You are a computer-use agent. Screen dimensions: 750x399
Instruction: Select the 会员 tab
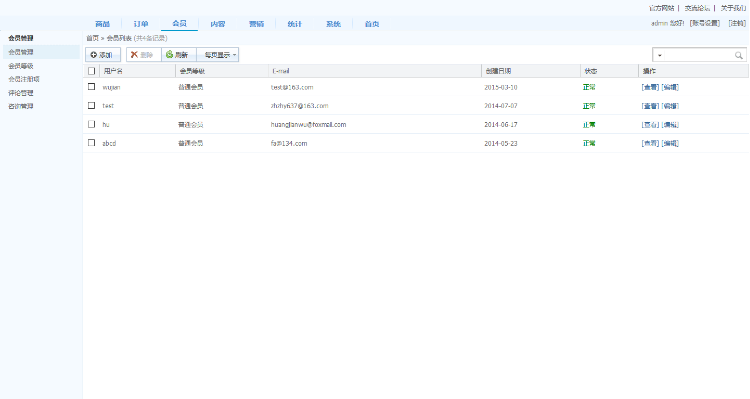click(x=179, y=23)
